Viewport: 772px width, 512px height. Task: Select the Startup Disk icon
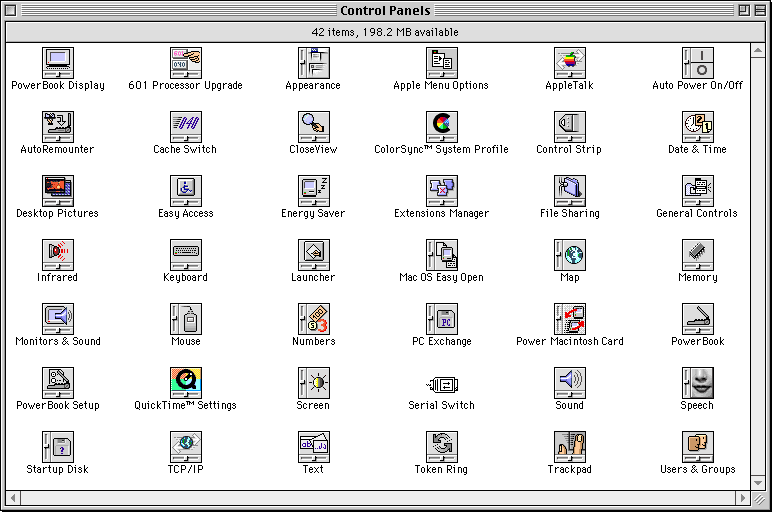58,447
